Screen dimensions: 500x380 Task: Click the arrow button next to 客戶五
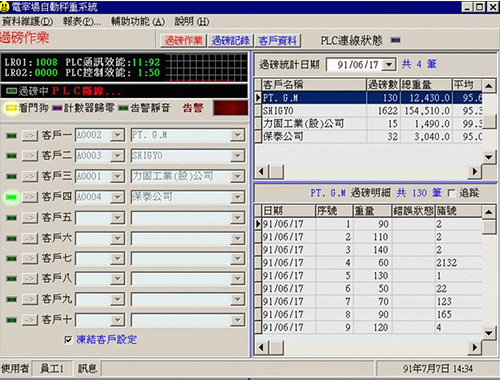pos(30,218)
